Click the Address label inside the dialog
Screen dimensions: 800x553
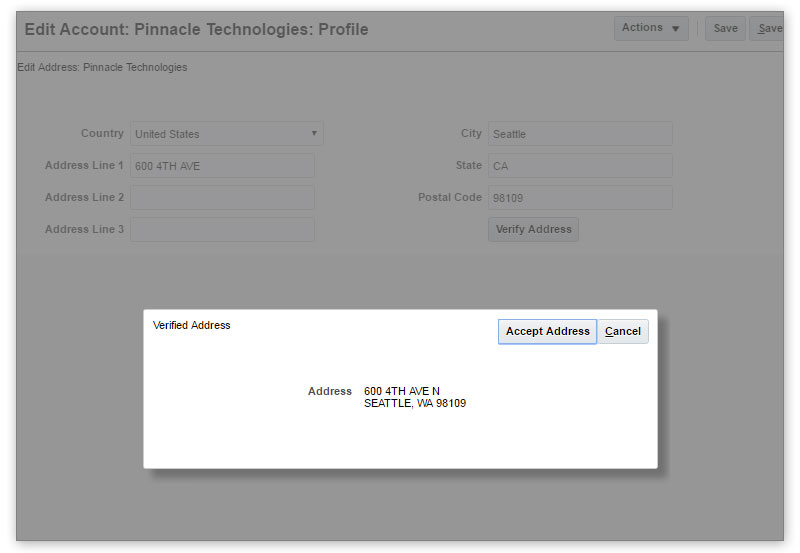[329, 392]
